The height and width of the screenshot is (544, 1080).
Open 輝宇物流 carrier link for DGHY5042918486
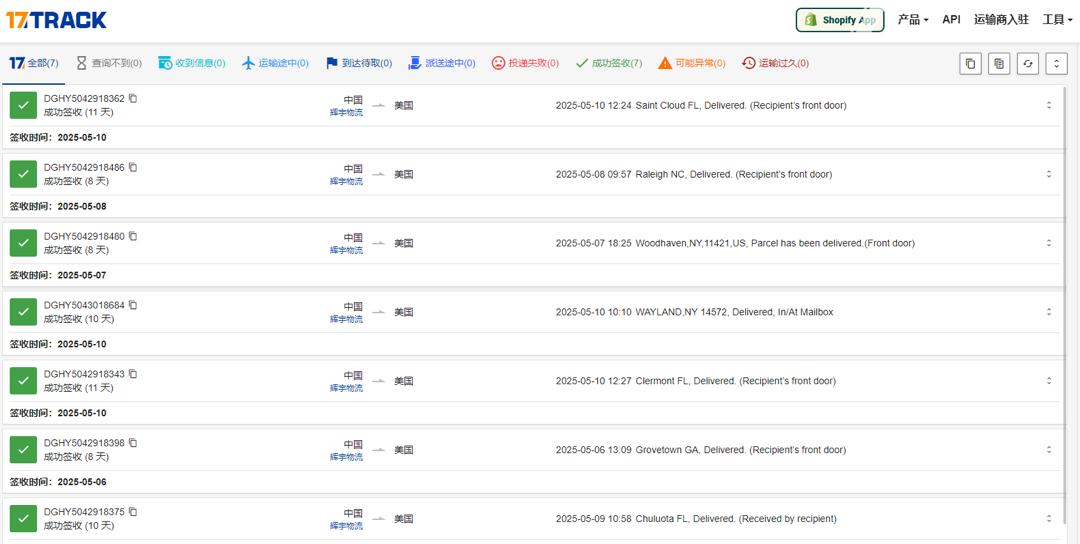(346, 182)
